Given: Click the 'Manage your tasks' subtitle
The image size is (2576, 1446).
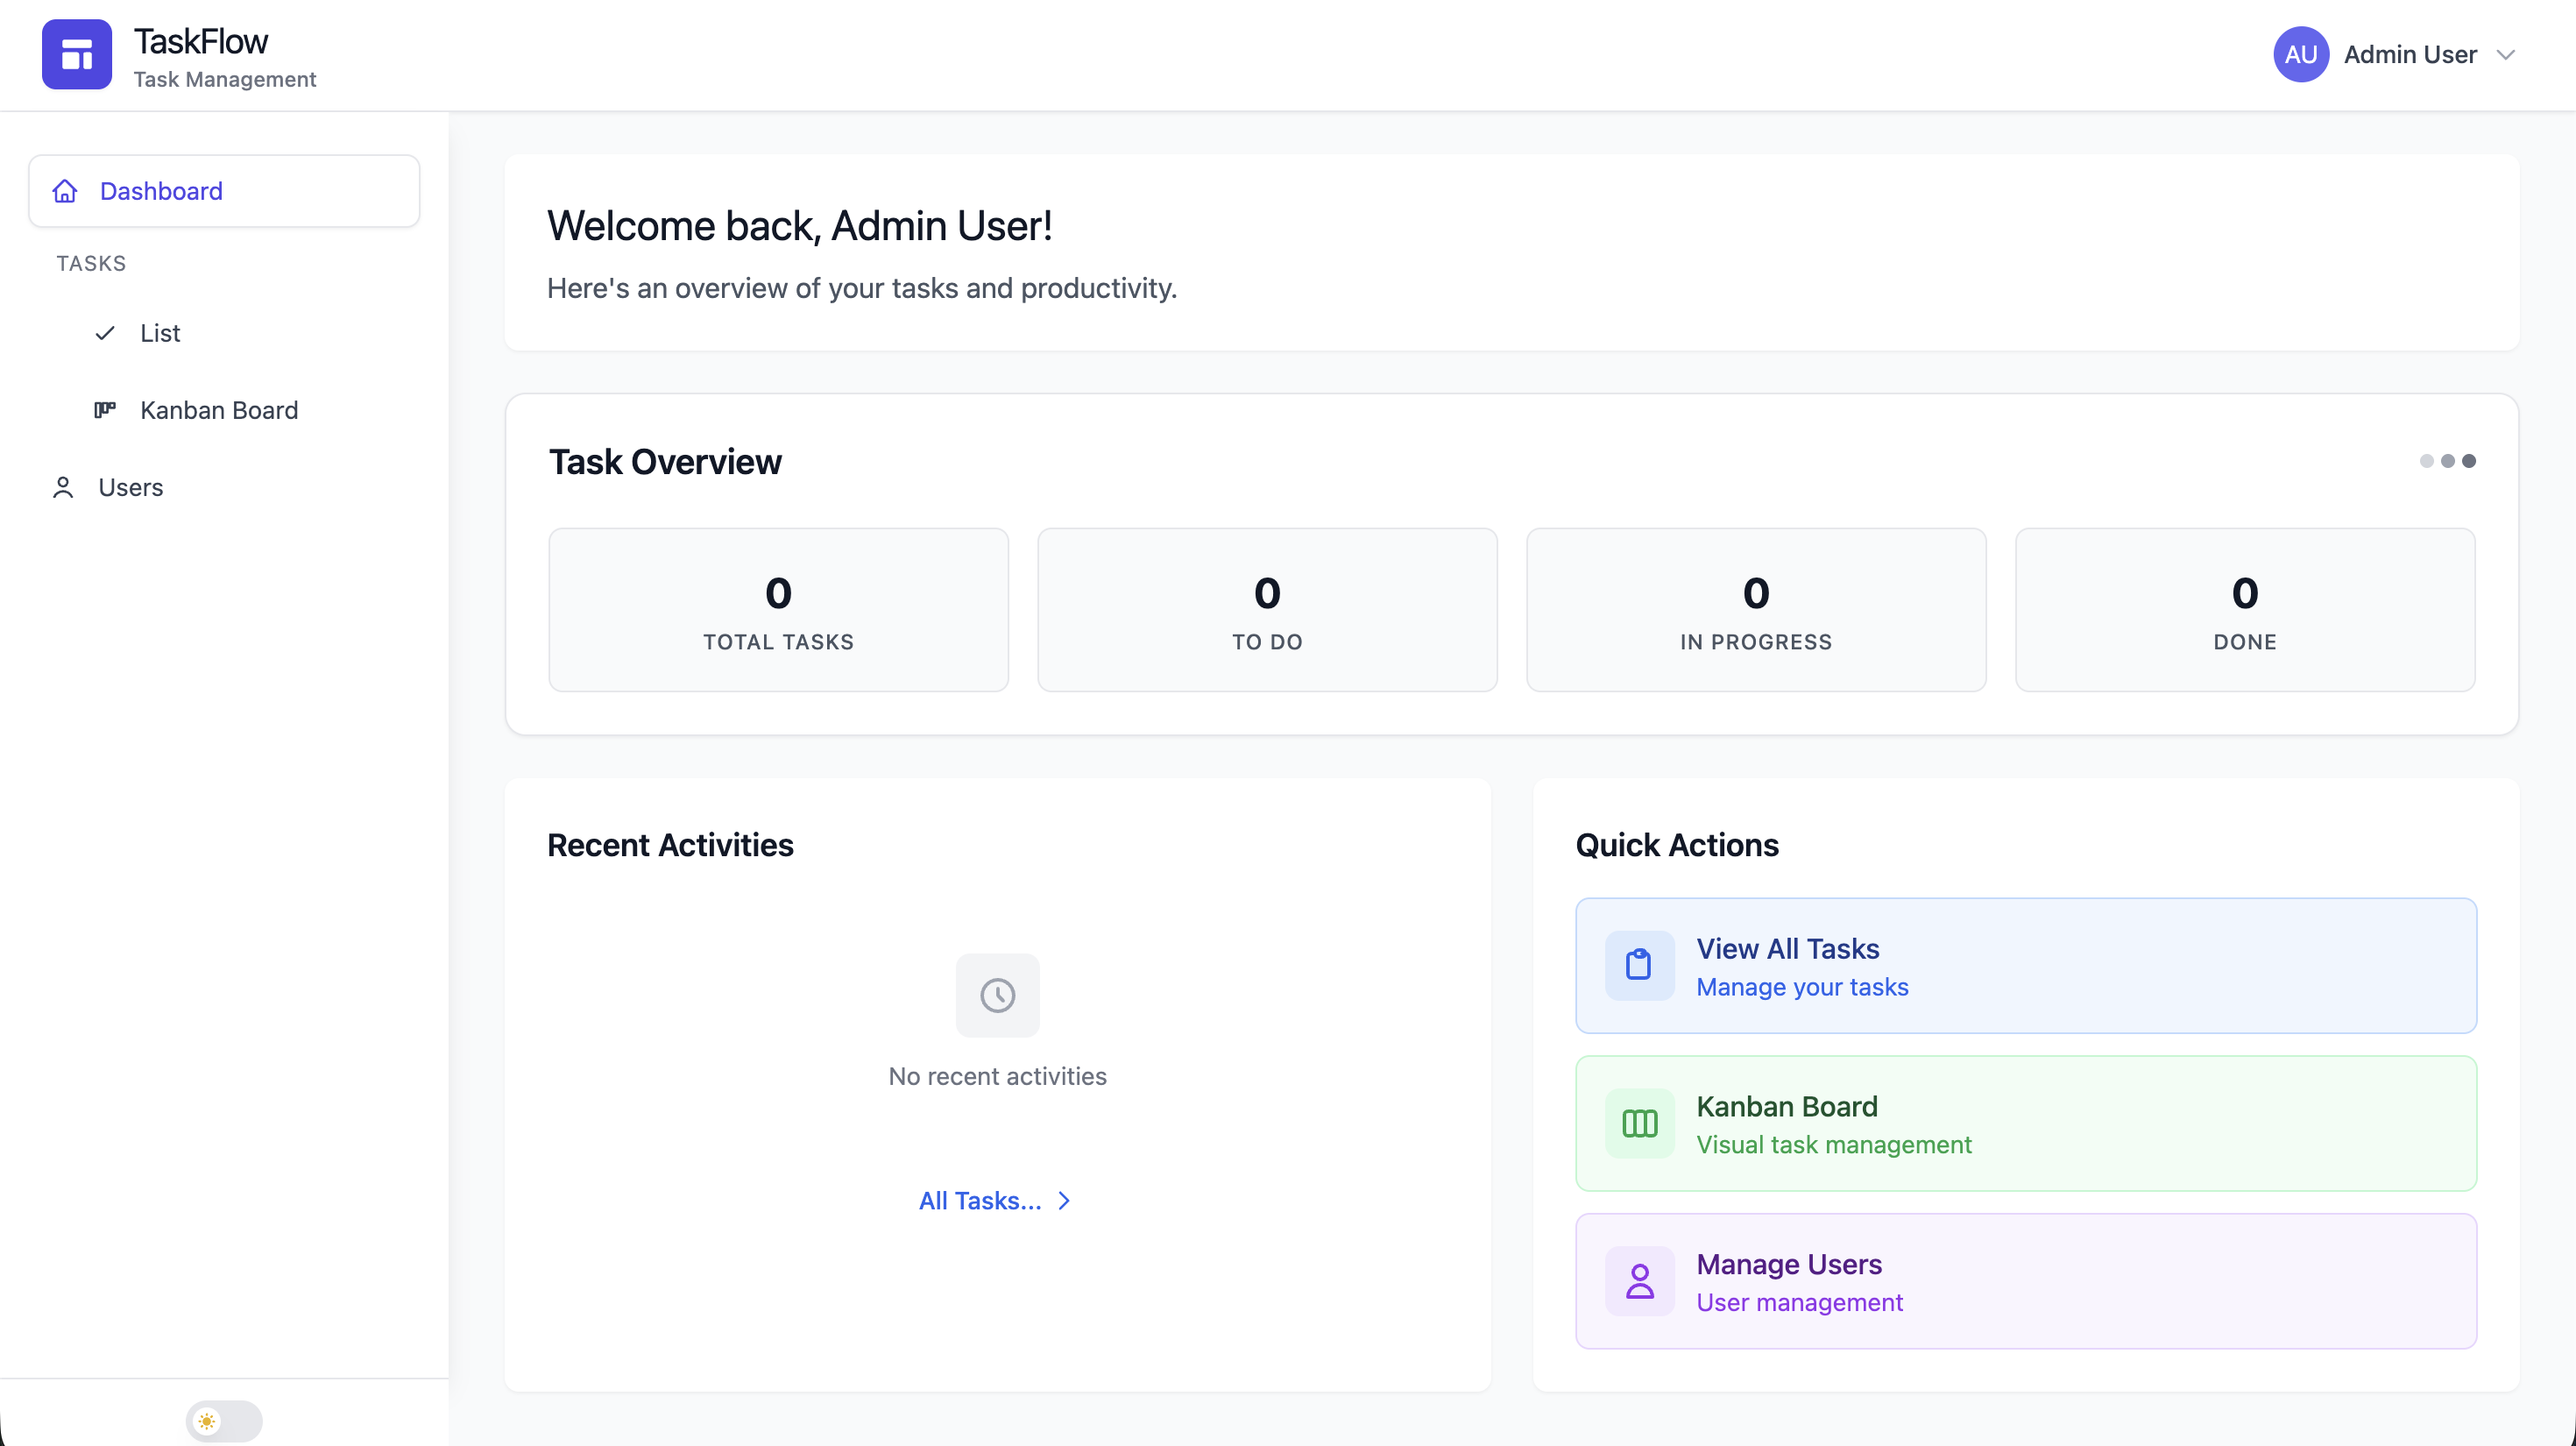Looking at the screenshot, I should (1802, 987).
